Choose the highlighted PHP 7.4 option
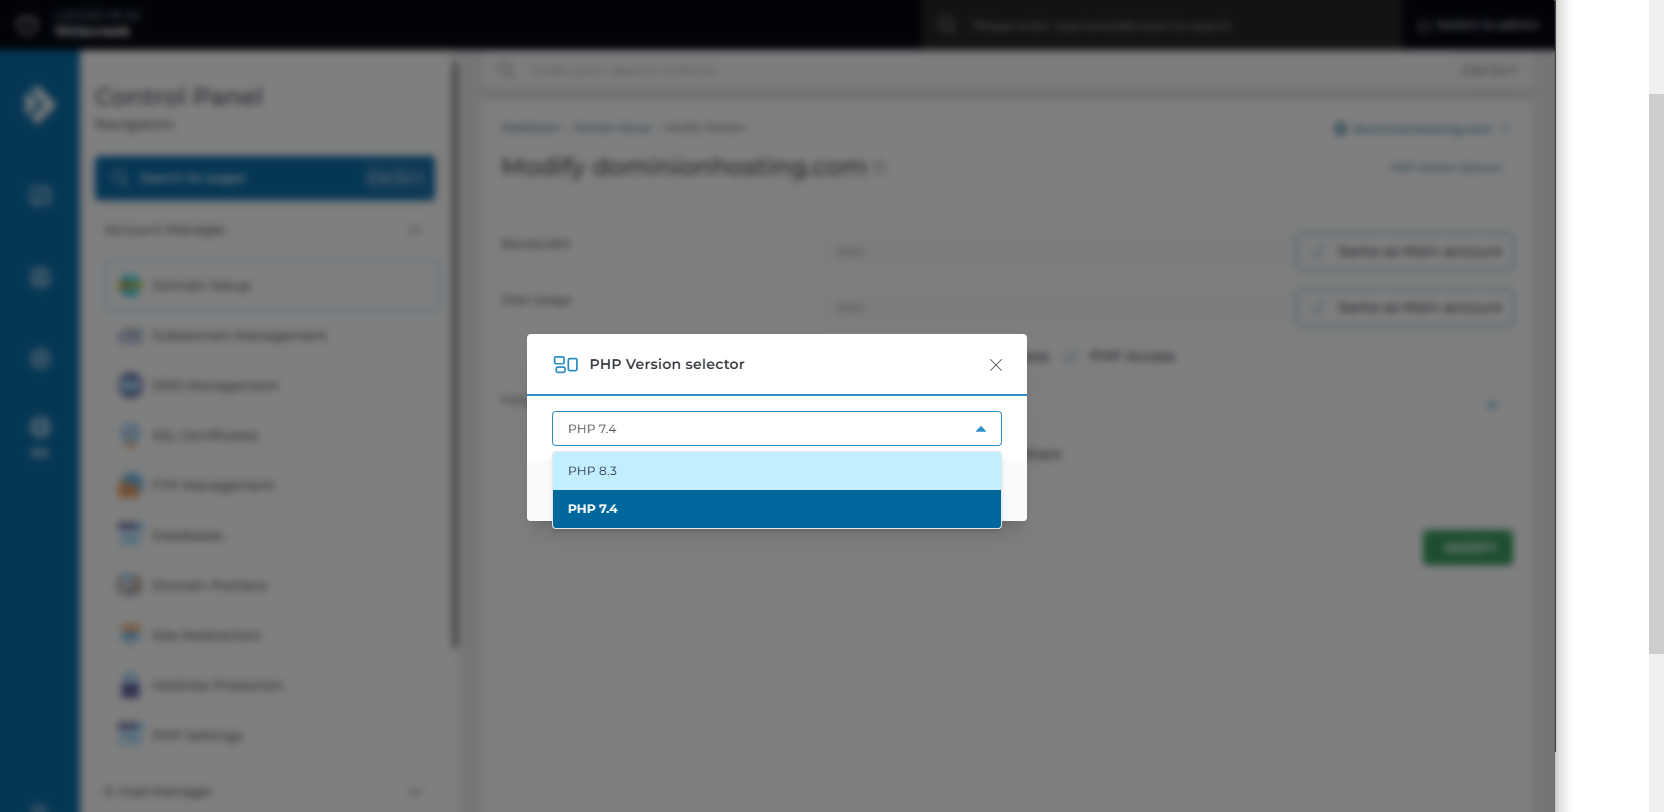 tap(776, 509)
